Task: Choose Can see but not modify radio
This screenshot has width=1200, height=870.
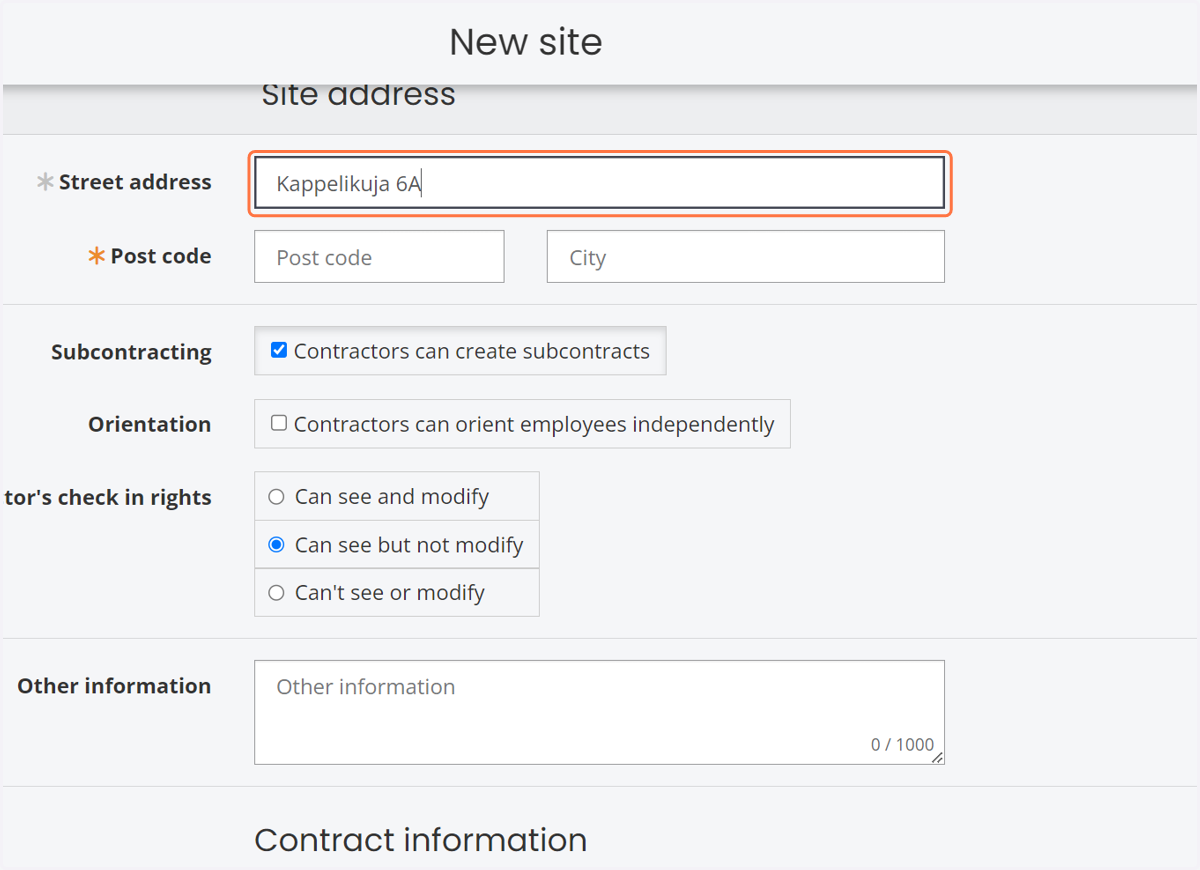Action: coord(277,545)
